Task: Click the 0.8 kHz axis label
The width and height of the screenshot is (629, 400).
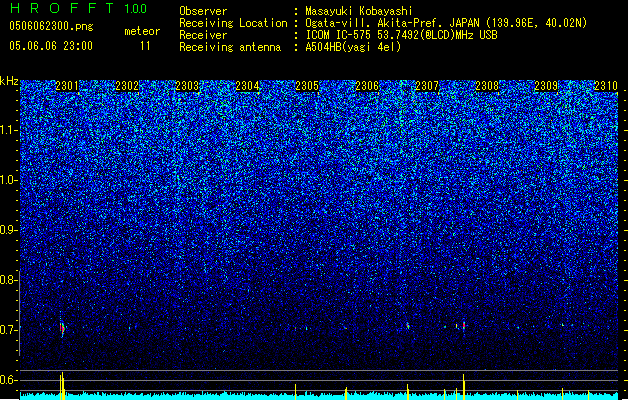Action: [9, 280]
